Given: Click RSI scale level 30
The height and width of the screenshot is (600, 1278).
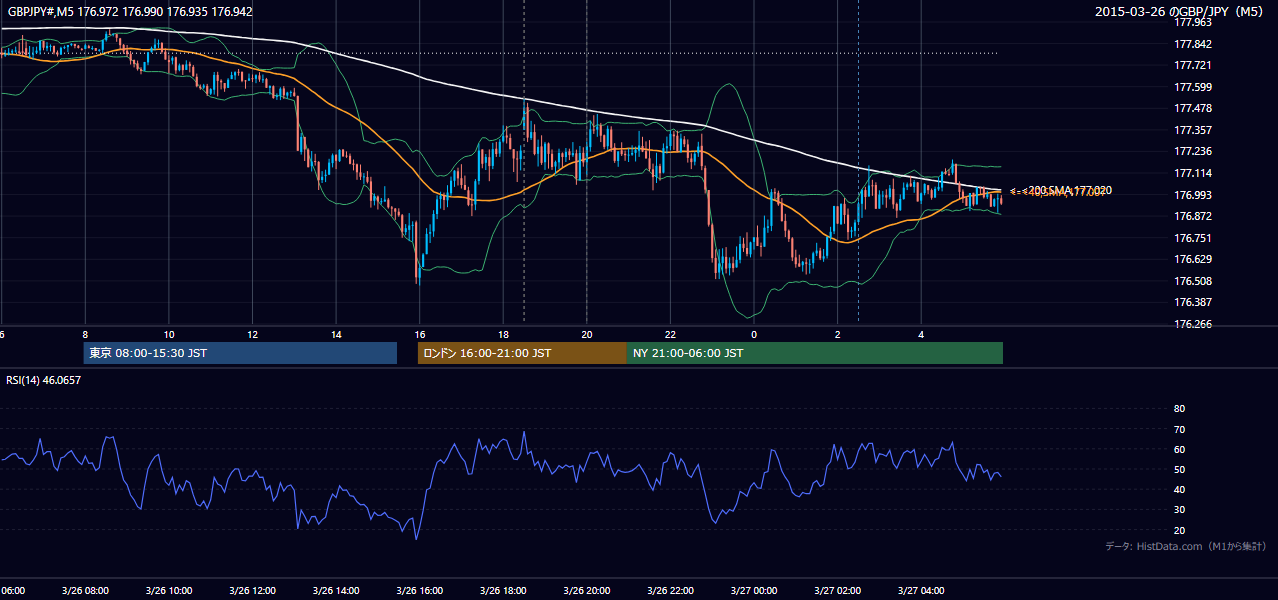Looking at the screenshot, I should (1179, 509).
